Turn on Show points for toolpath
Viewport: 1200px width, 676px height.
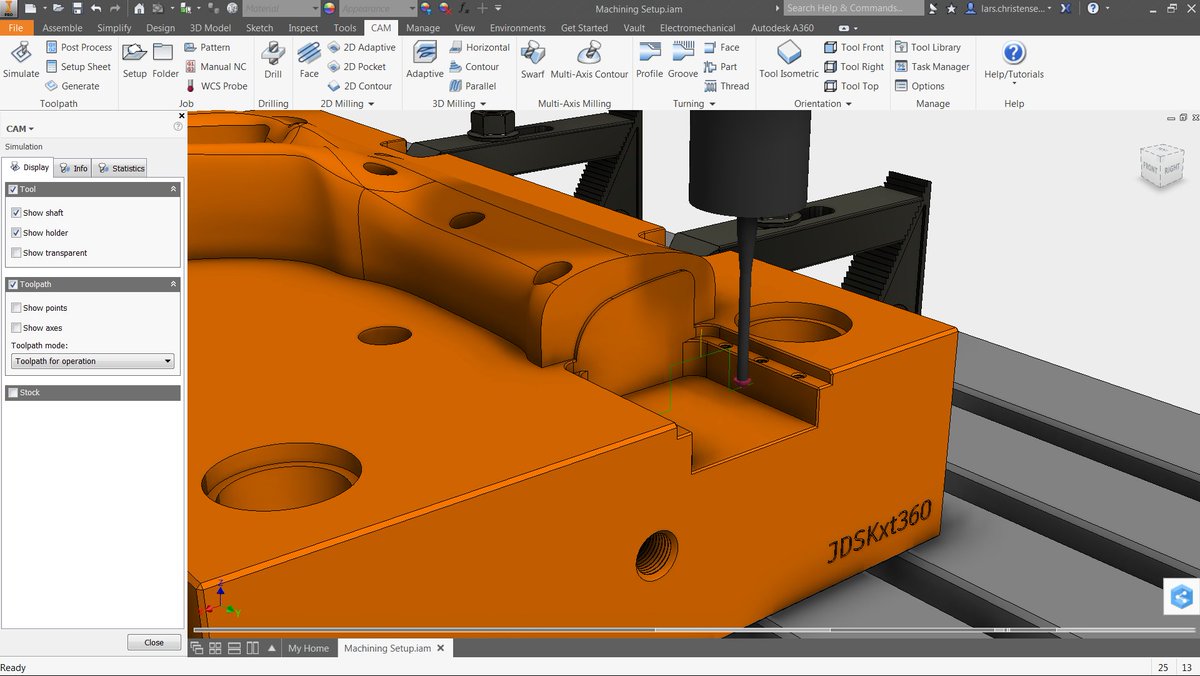pos(16,308)
